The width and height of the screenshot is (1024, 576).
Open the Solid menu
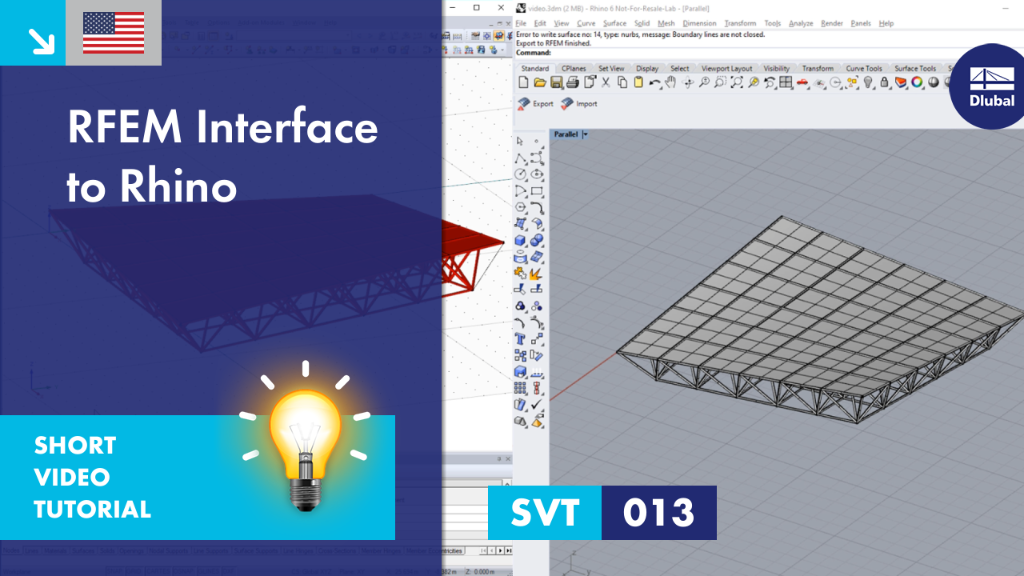[642, 24]
